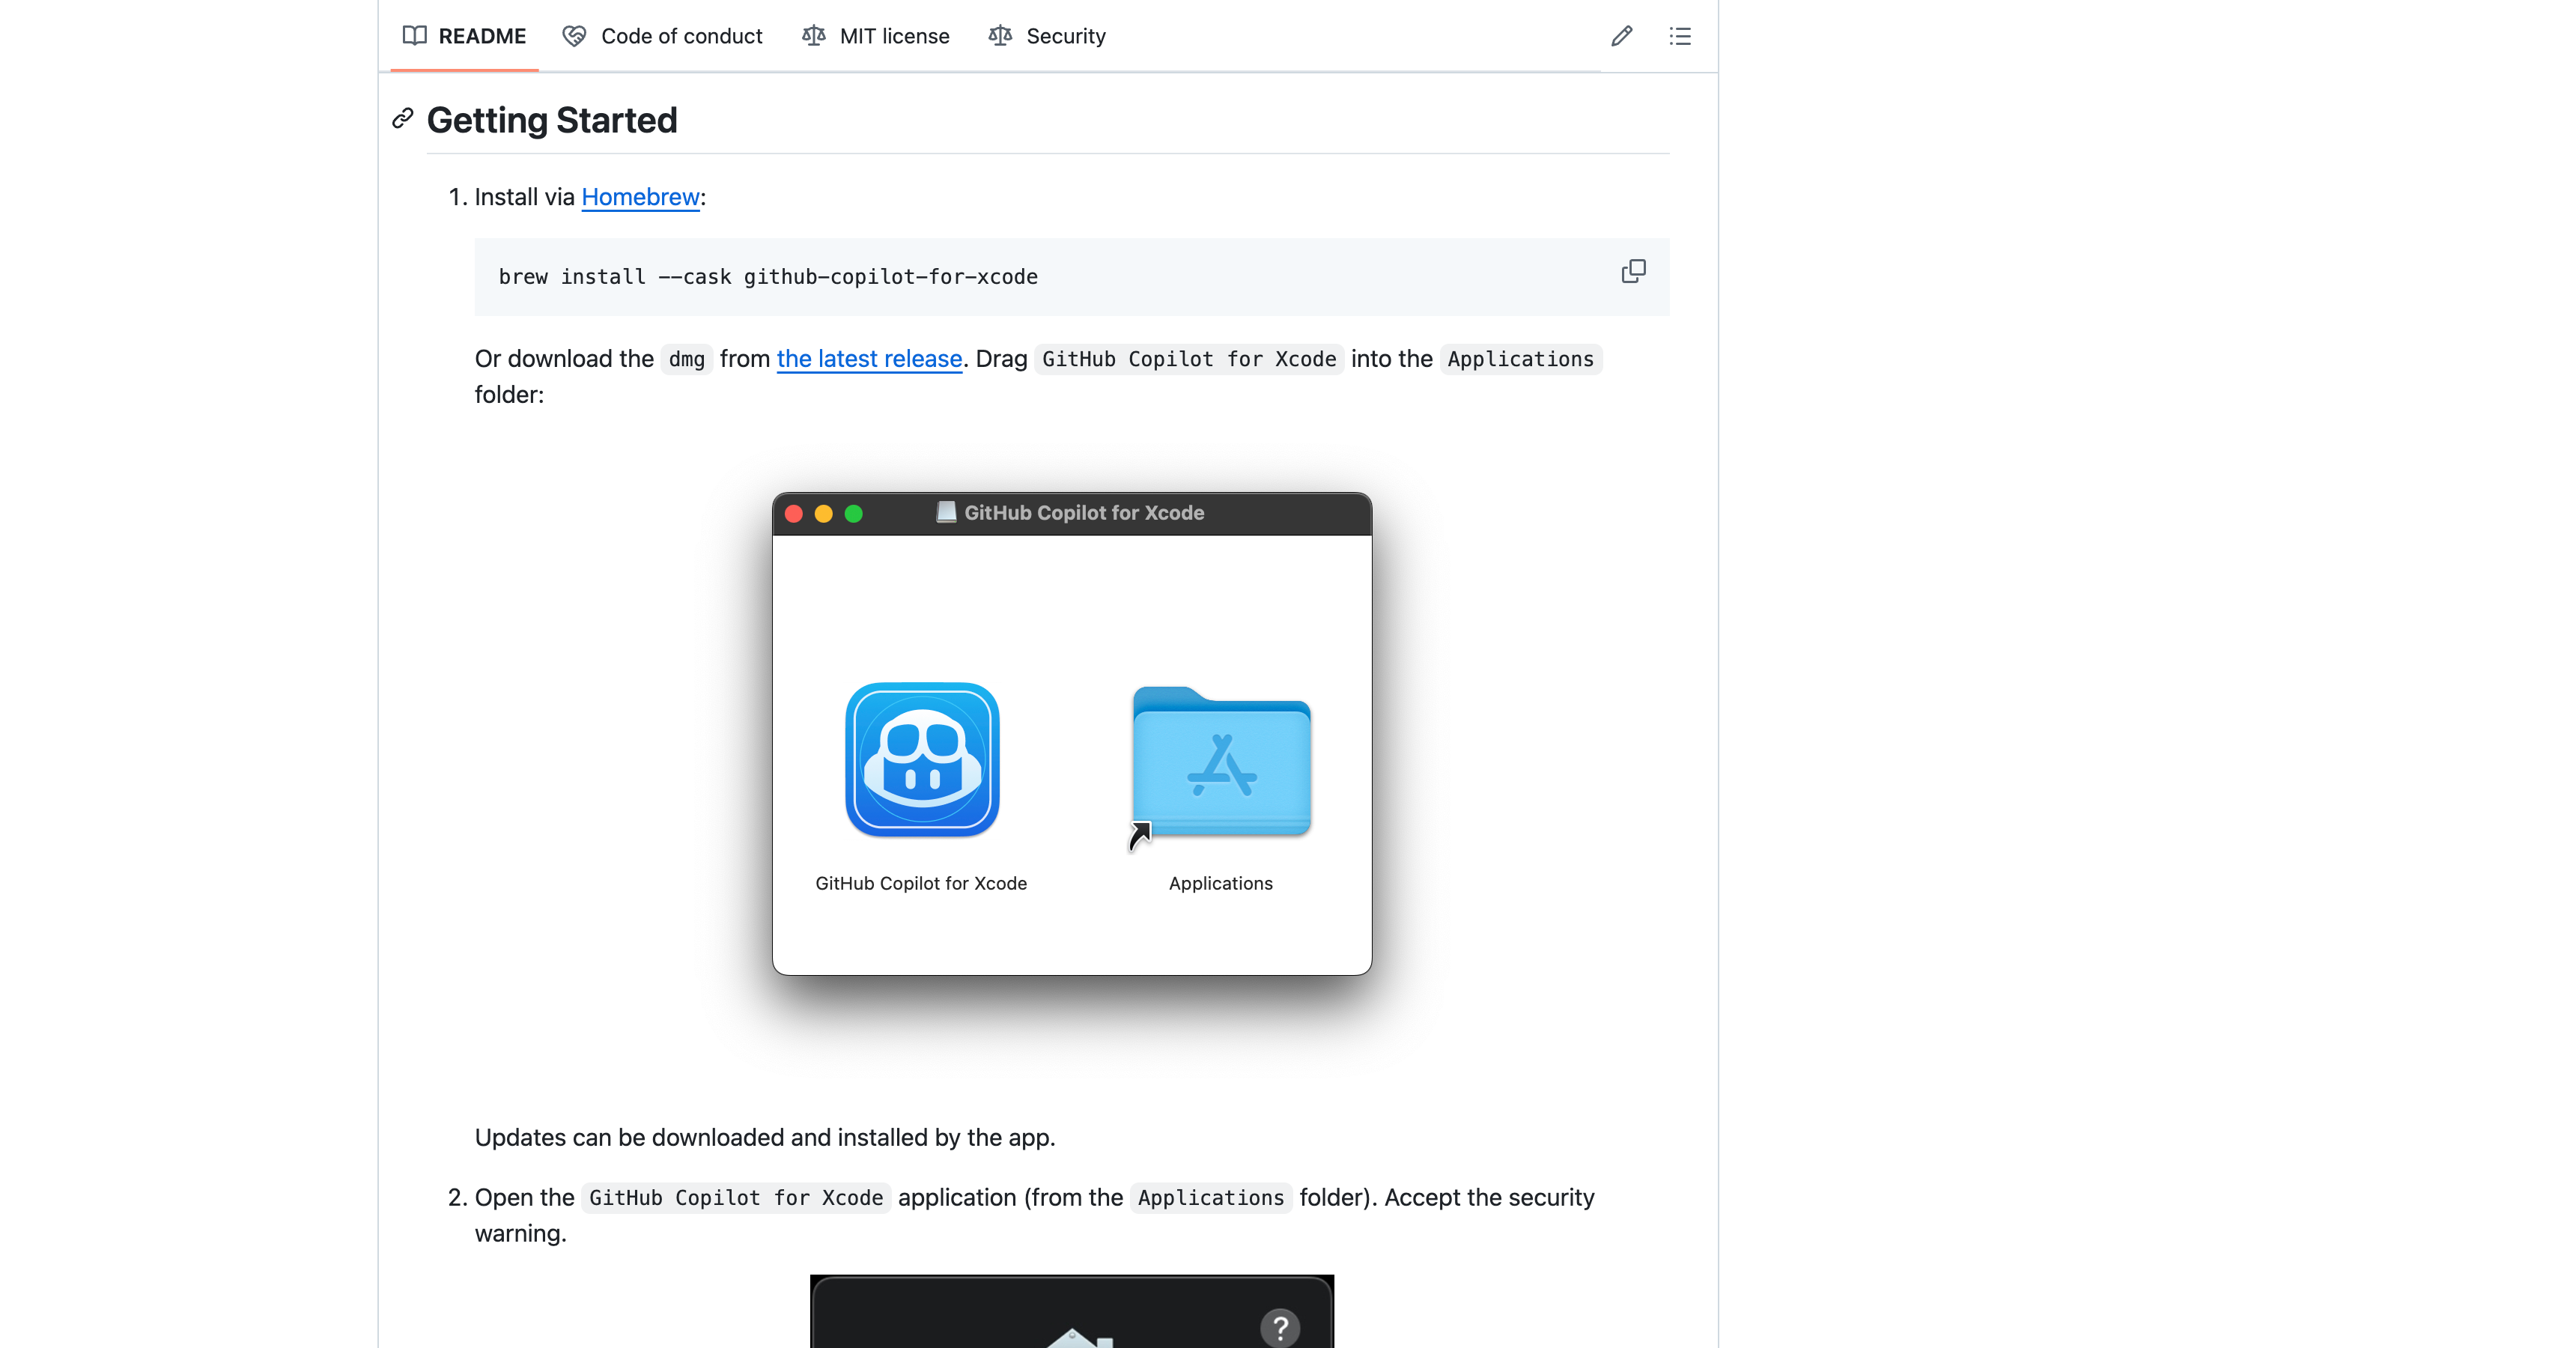Click the red close dot in screenshot
The width and height of the screenshot is (2576, 1348).
pyautogui.click(x=794, y=514)
